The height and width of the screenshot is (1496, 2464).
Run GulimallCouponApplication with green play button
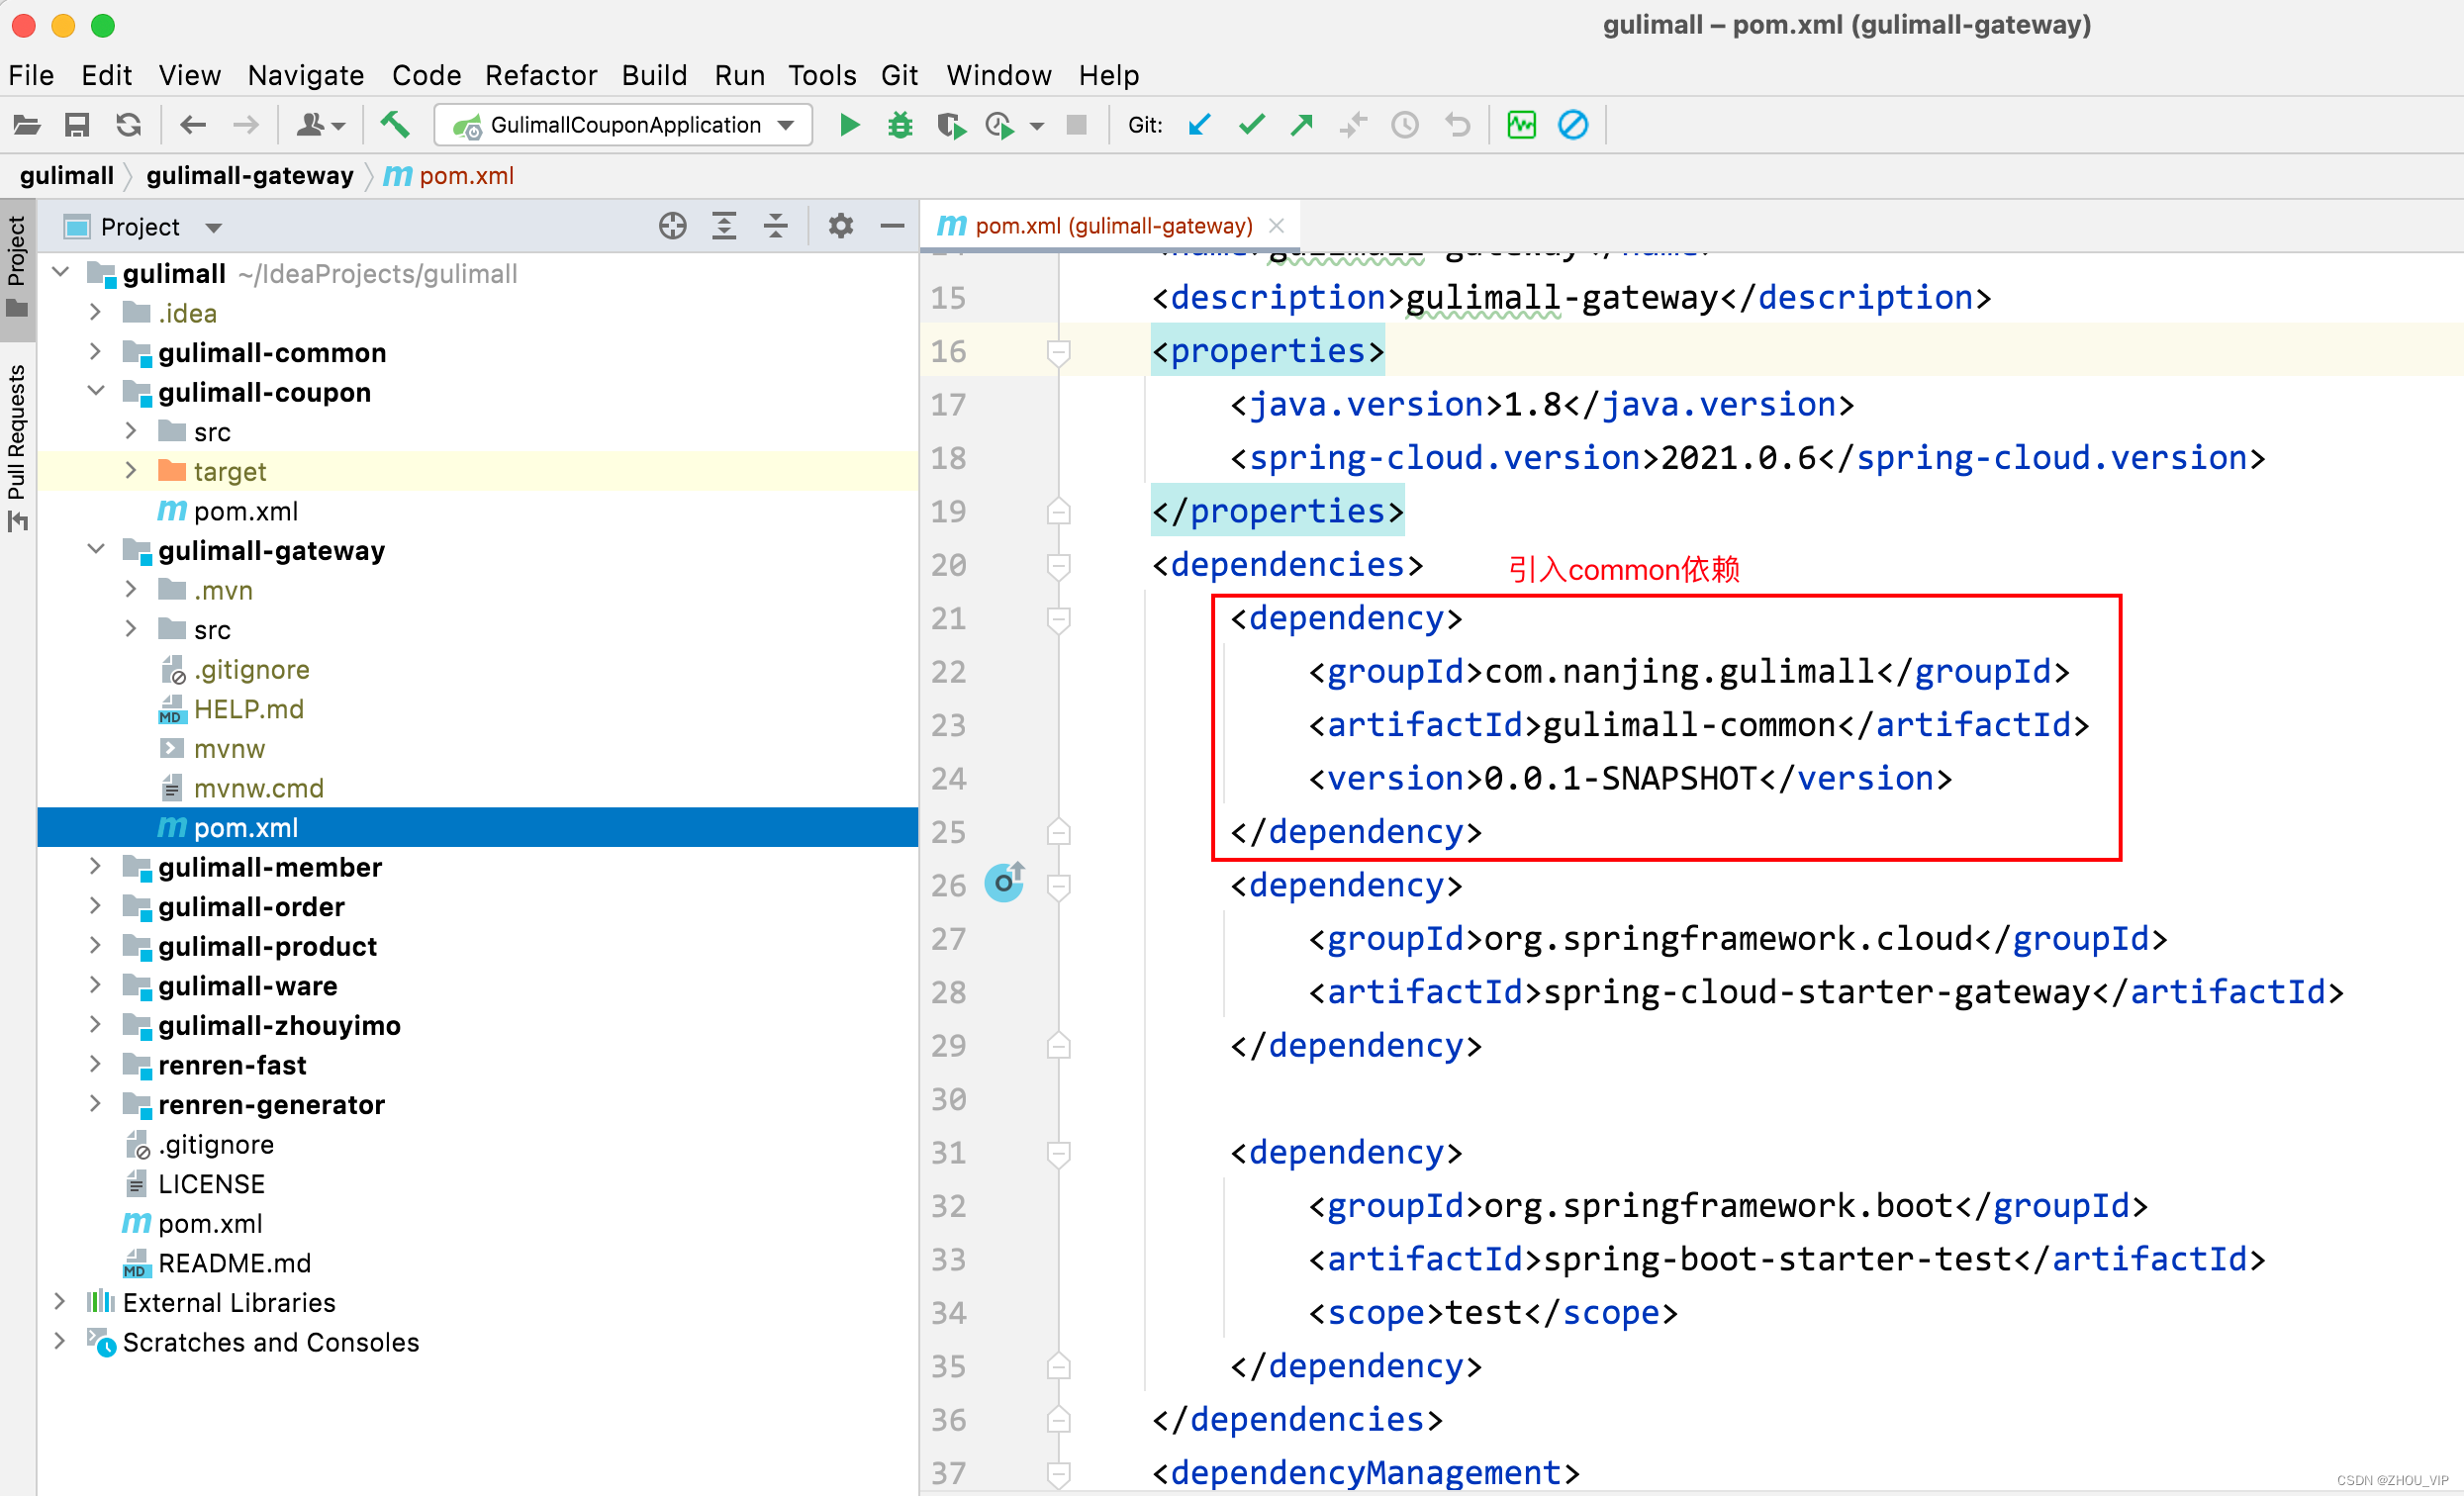click(x=849, y=125)
